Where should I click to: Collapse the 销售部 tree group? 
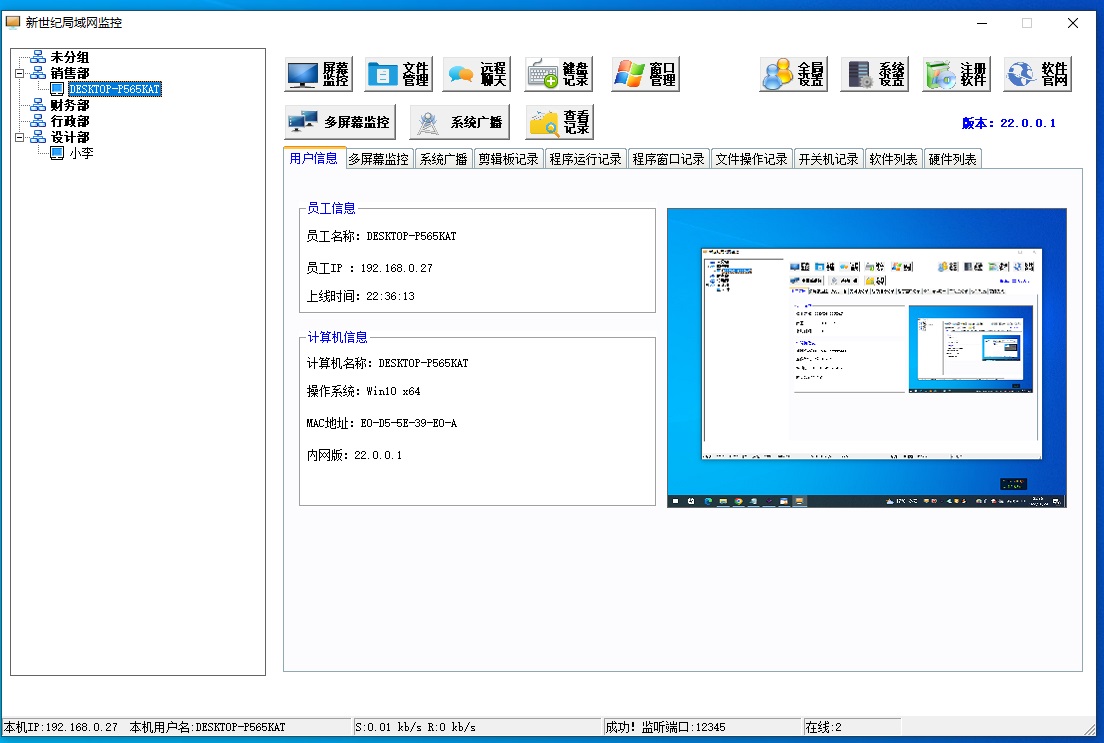click(19, 73)
